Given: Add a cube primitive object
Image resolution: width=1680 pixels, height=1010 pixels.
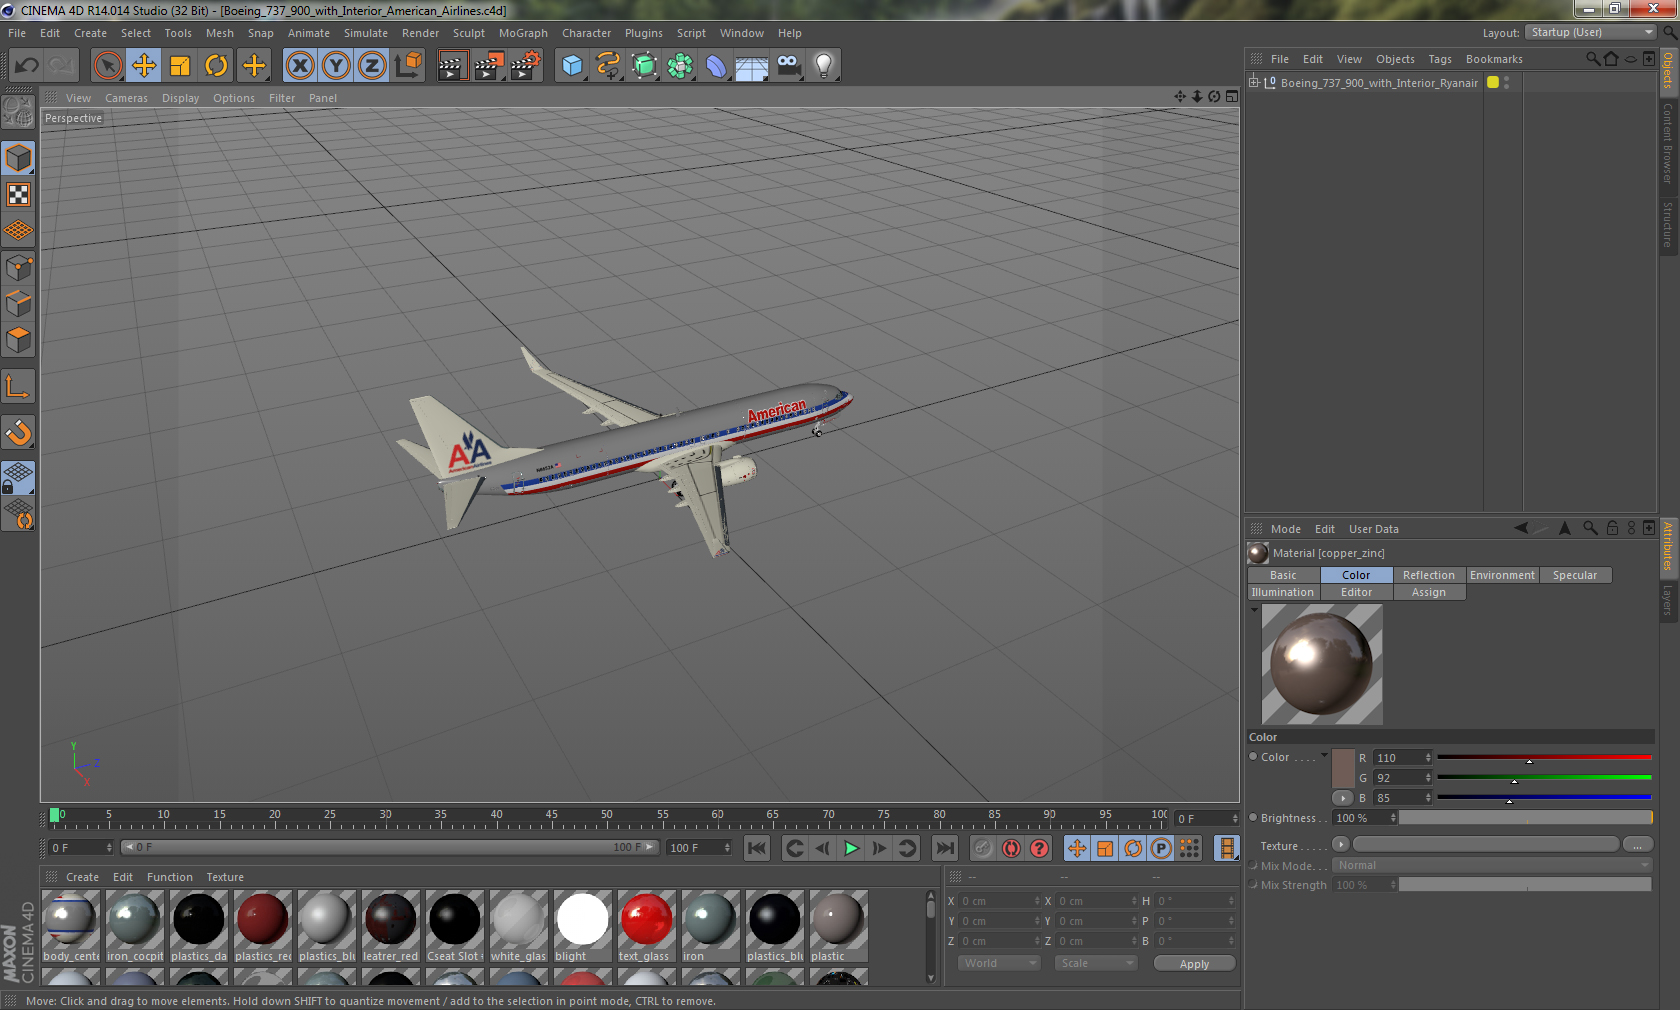Looking at the screenshot, I should coord(572,66).
